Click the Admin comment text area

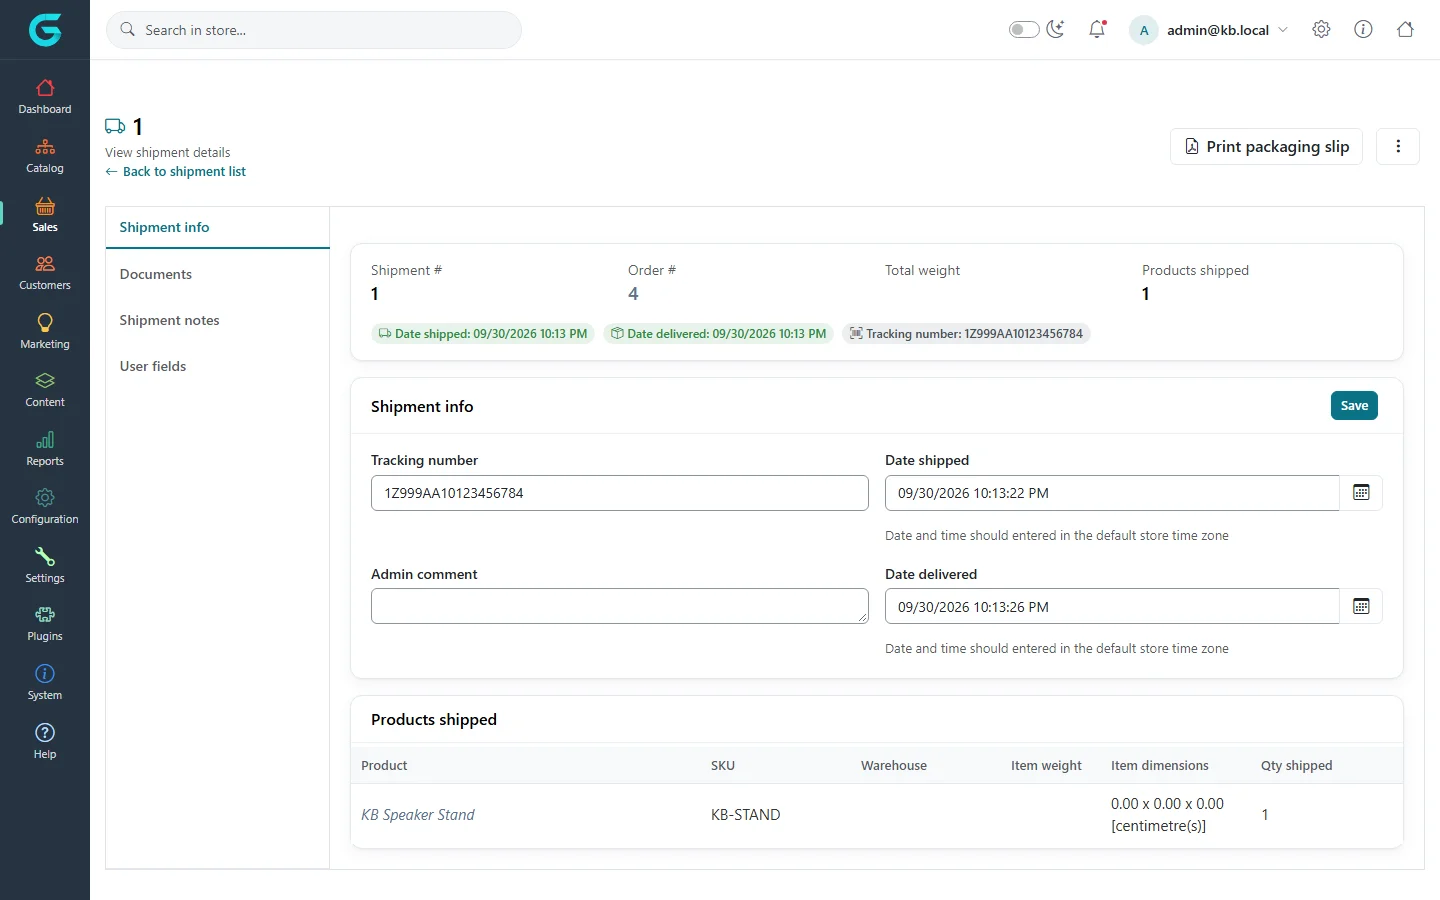(620, 606)
